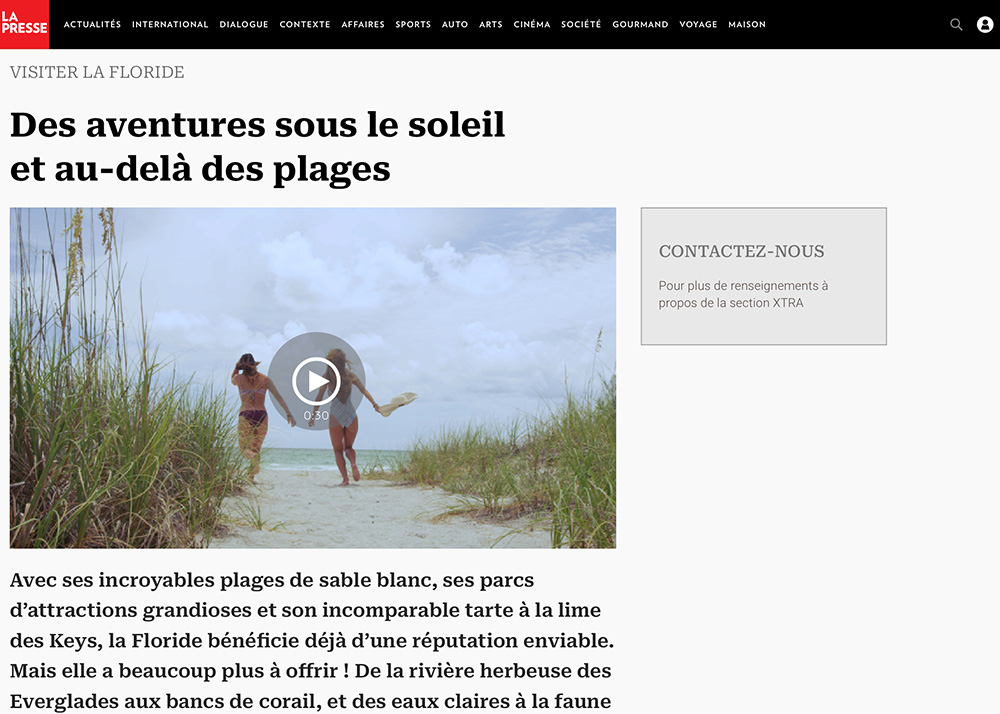Screen dimensions: 1000x714
Task: Open the Gourmand section
Action: pyautogui.click(x=640, y=24)
